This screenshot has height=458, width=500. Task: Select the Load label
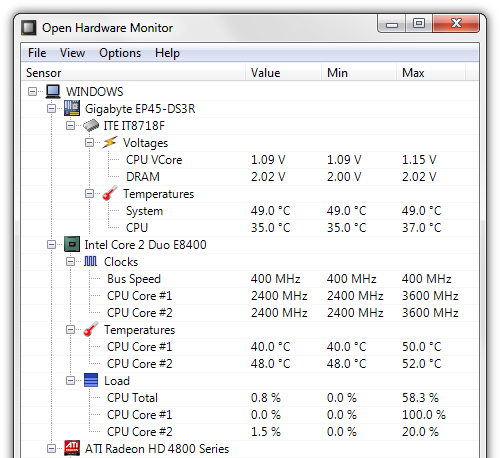(117, 381)
